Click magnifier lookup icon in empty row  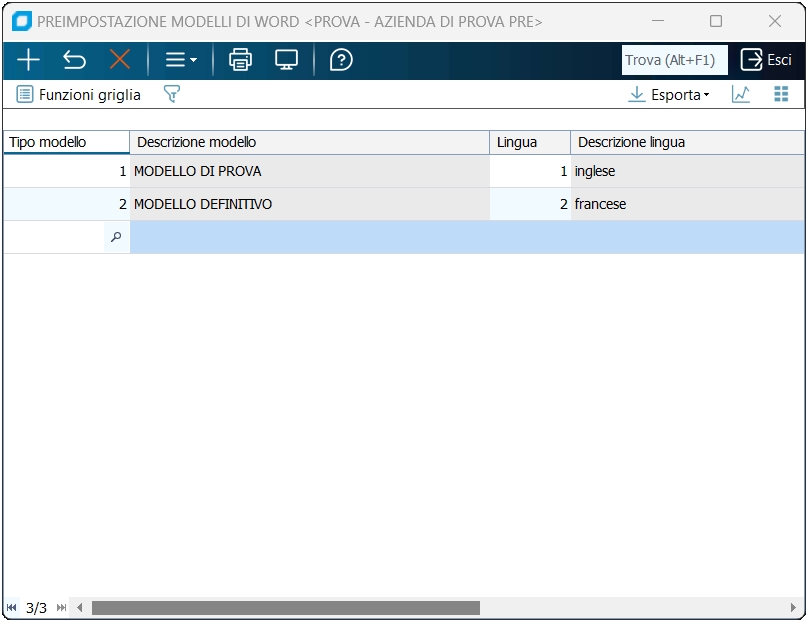[116, 237]
